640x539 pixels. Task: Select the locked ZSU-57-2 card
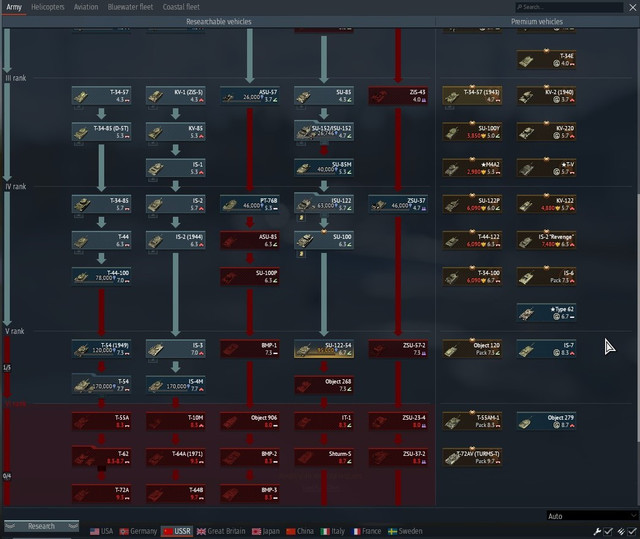point(398,349)
